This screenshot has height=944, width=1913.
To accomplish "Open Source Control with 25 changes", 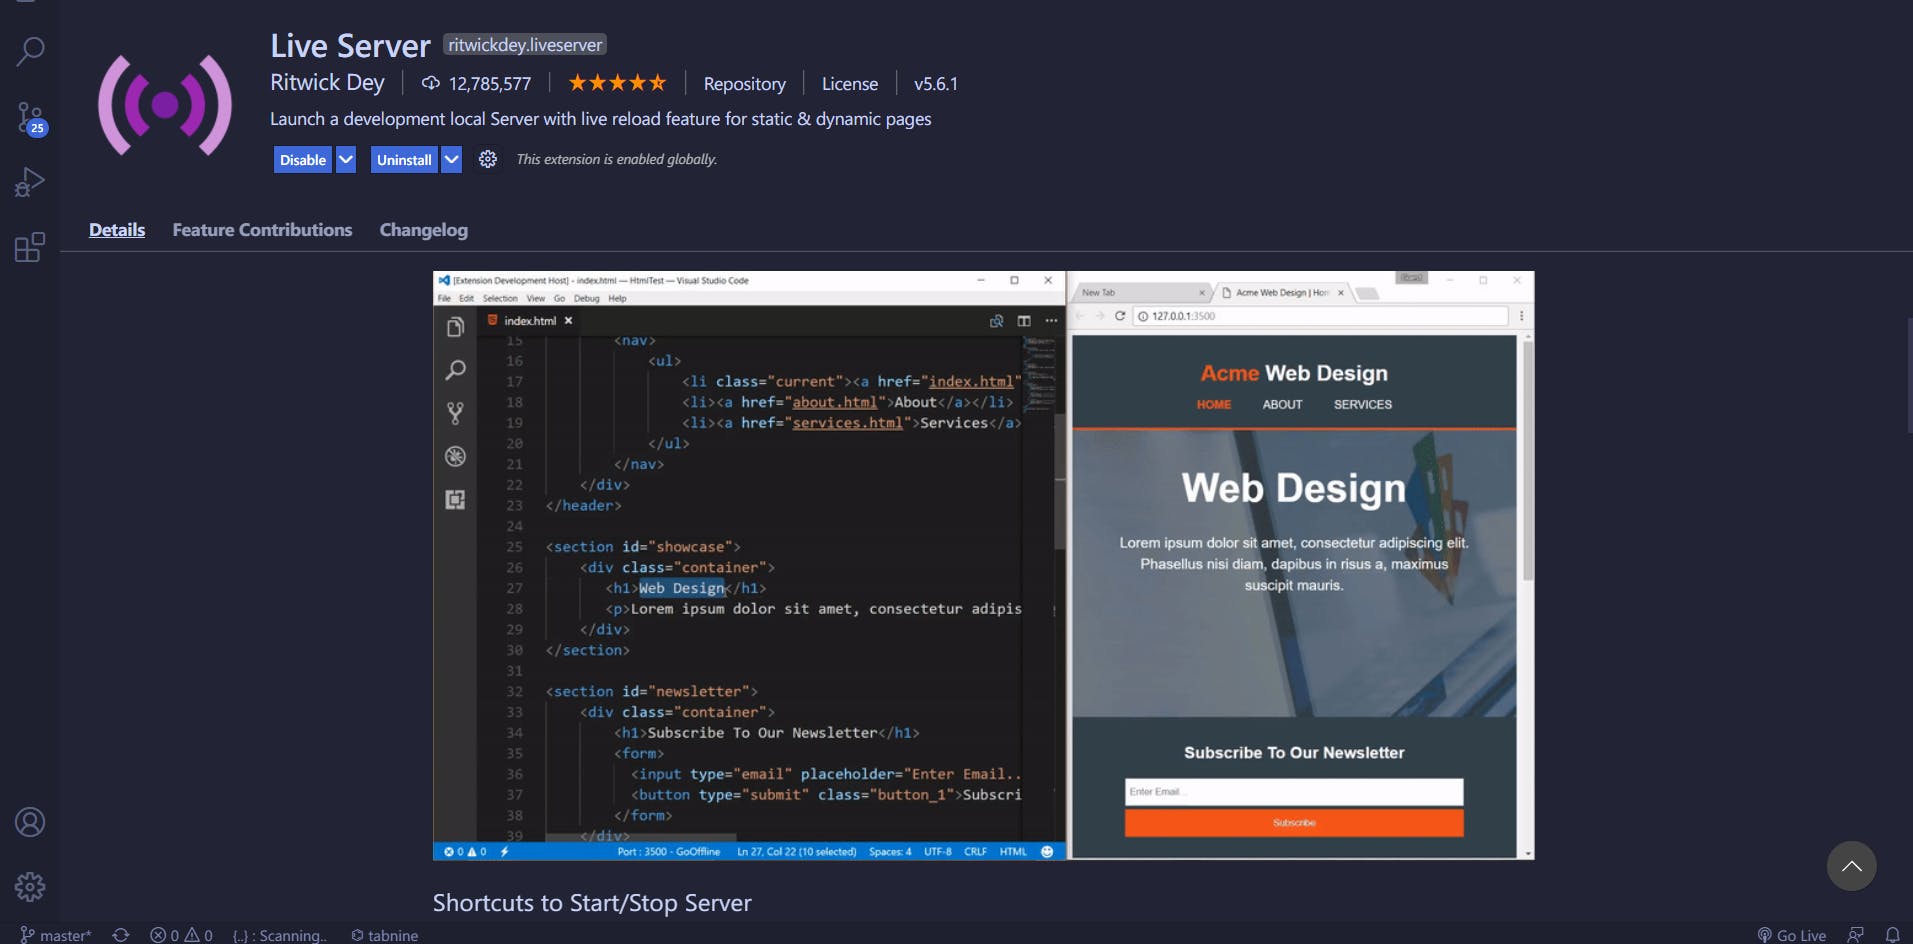I will tap(30, 118).
